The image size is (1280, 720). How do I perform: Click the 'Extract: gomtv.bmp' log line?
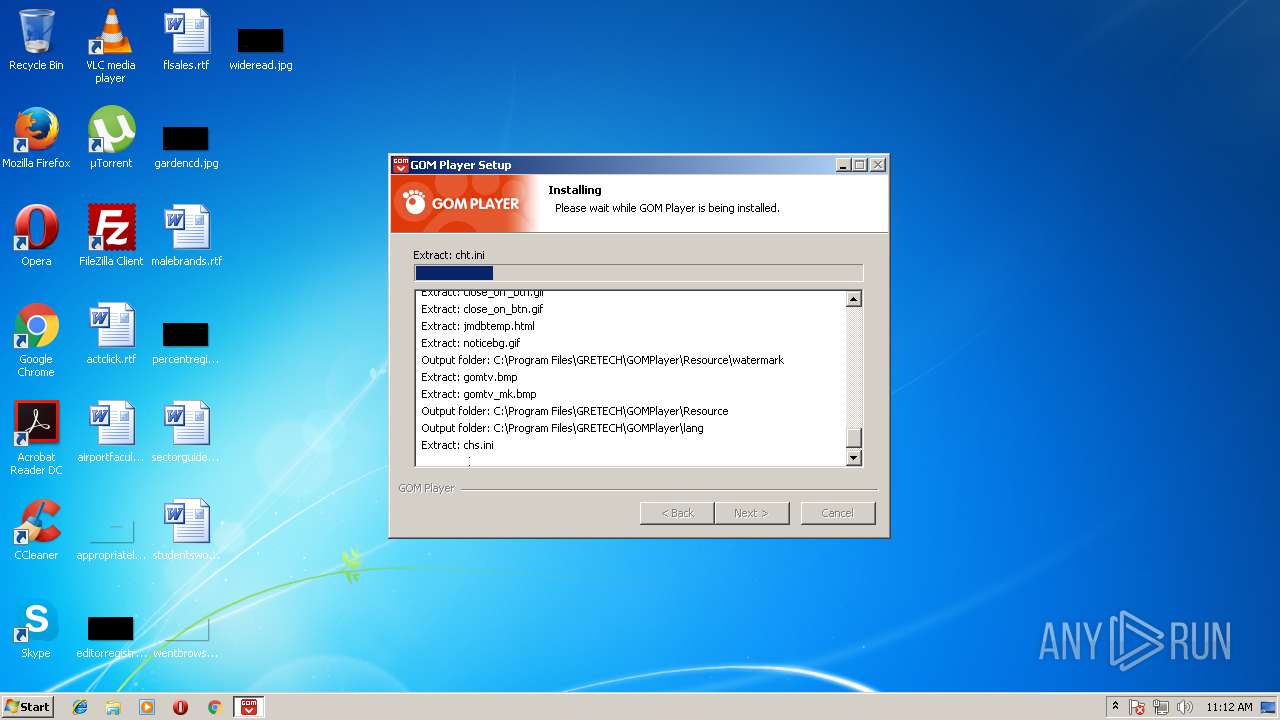point(469,377)
